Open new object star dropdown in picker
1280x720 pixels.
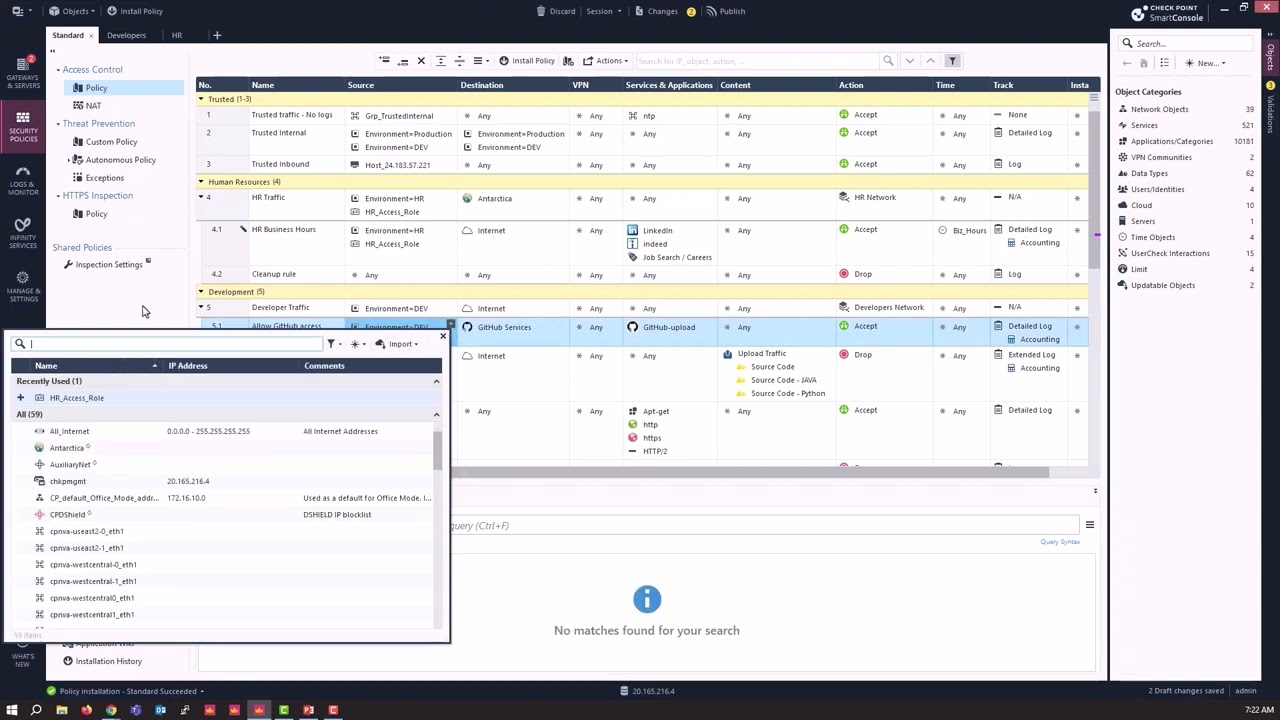click(358, 344)
